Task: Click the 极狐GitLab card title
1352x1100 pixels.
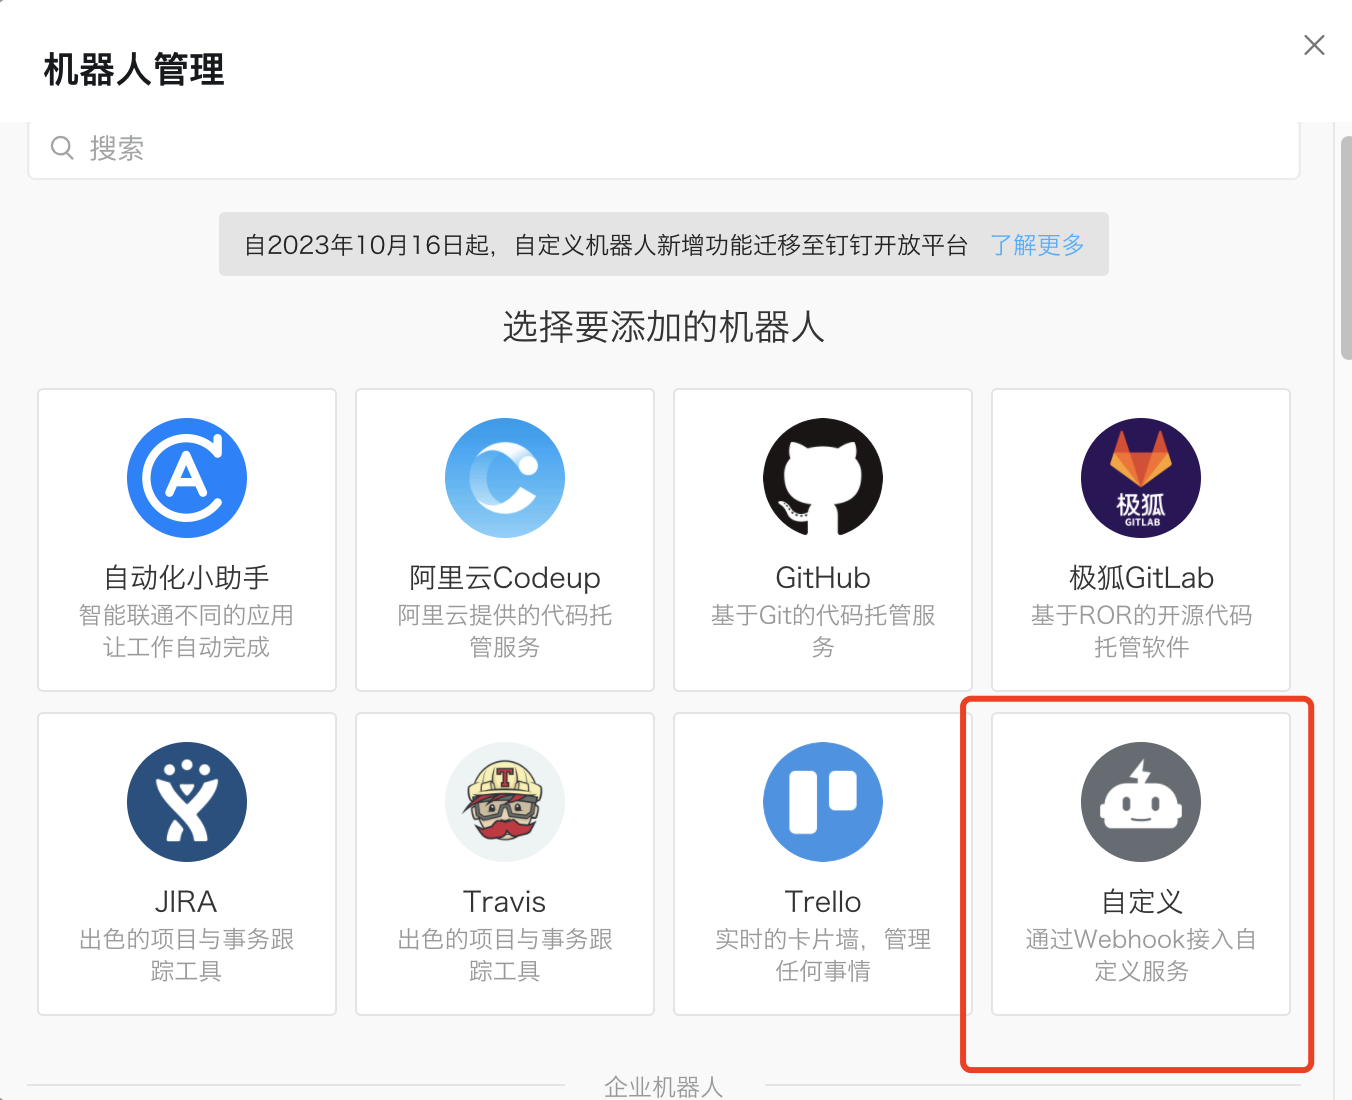Action: (x=1141, y=578)
